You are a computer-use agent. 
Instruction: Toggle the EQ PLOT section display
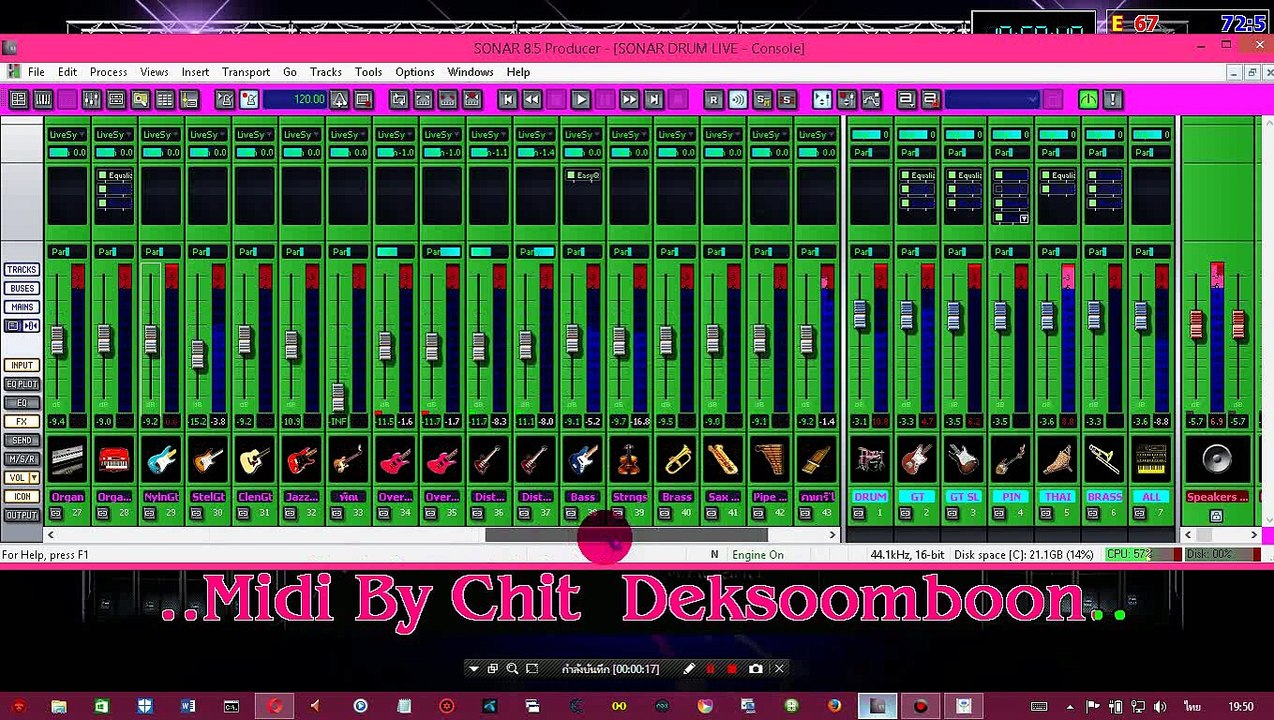pyautogui.click(x=22, y=384)
